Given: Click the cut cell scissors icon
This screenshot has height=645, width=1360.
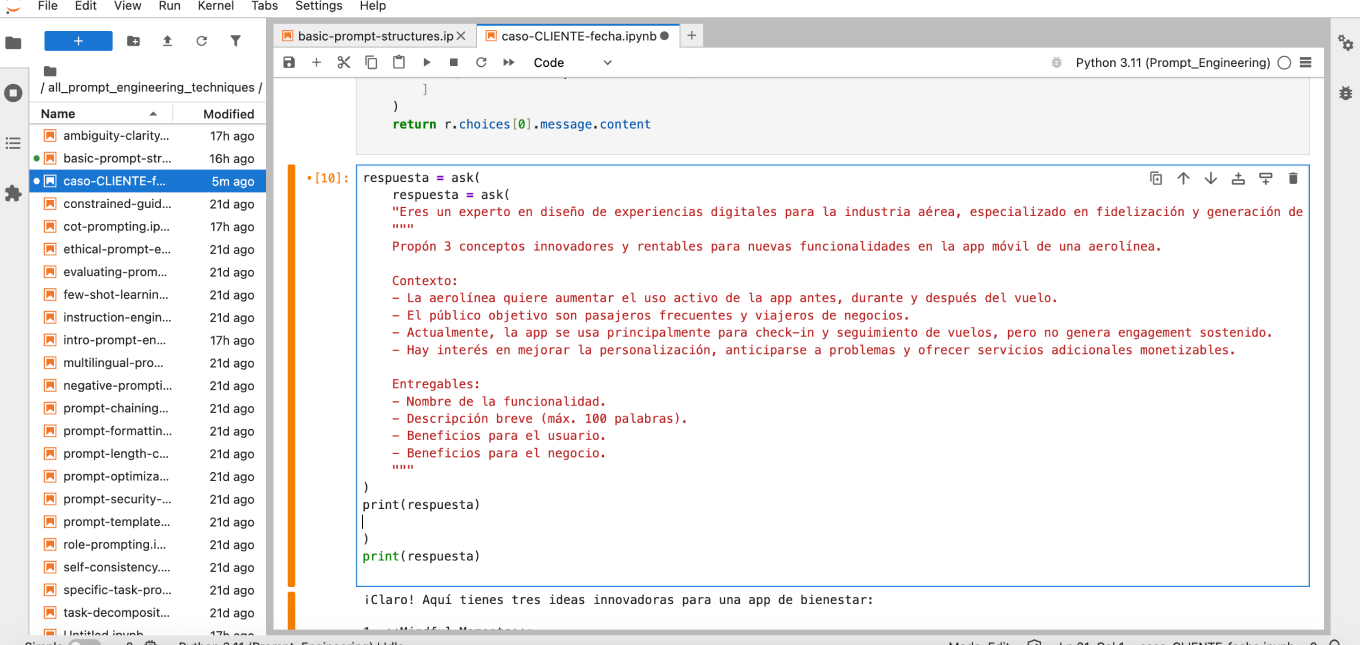Looking at the screenshot, I should pyautogui.click(x=343, y=62).
